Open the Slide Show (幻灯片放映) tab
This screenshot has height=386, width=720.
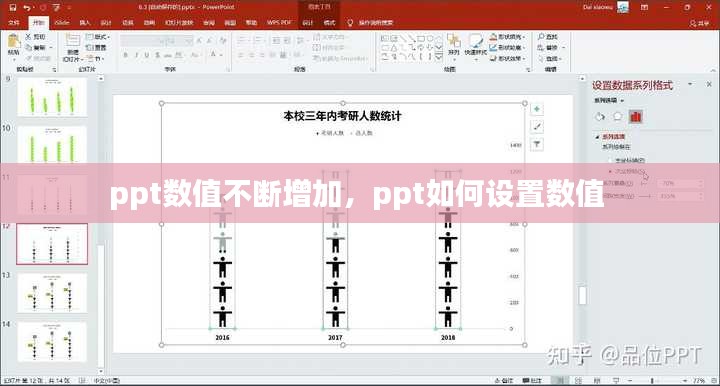pyautogui.click(x=179, y=22)
